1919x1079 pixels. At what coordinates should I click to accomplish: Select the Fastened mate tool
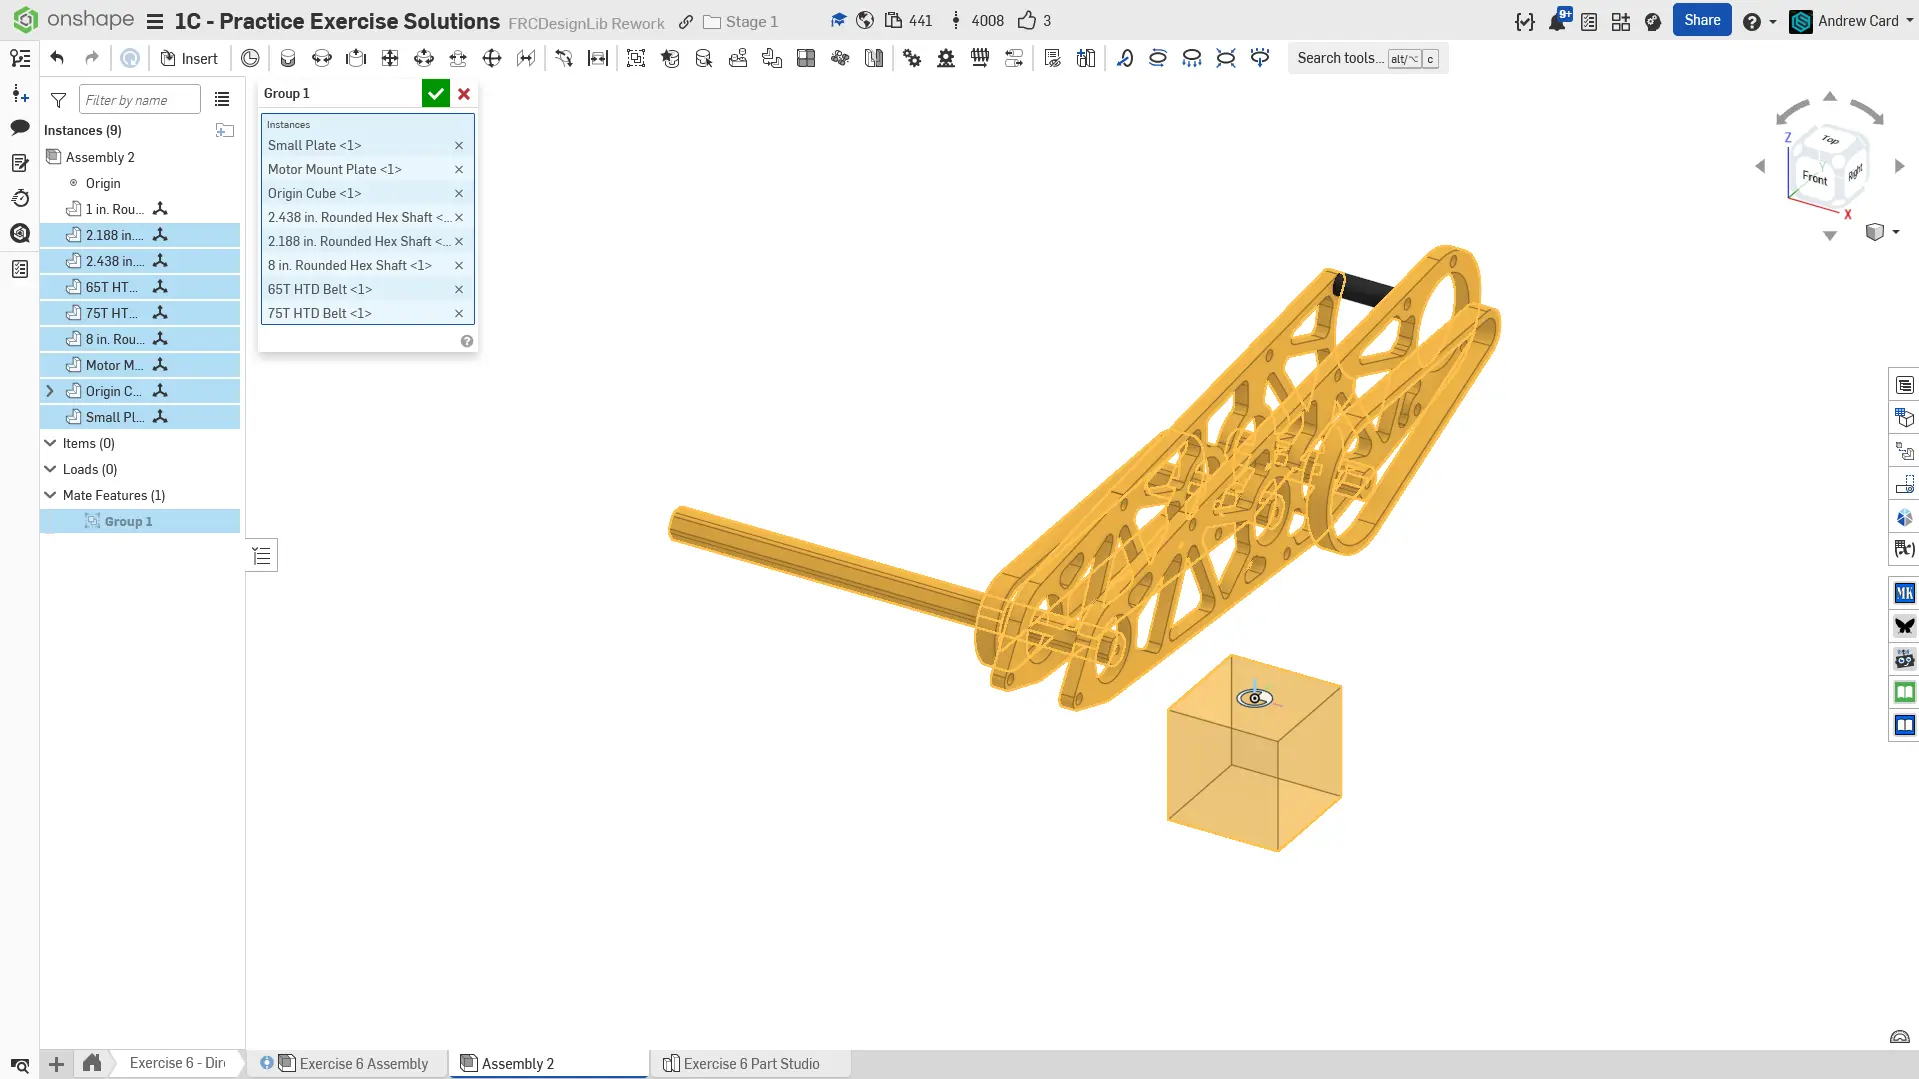288,59
